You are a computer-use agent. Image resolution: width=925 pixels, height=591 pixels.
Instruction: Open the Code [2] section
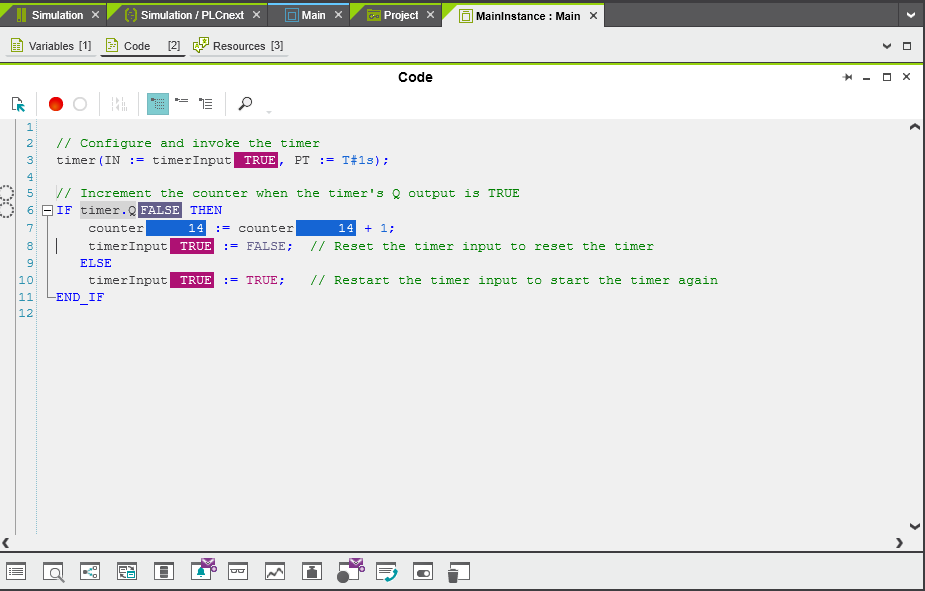143,46
